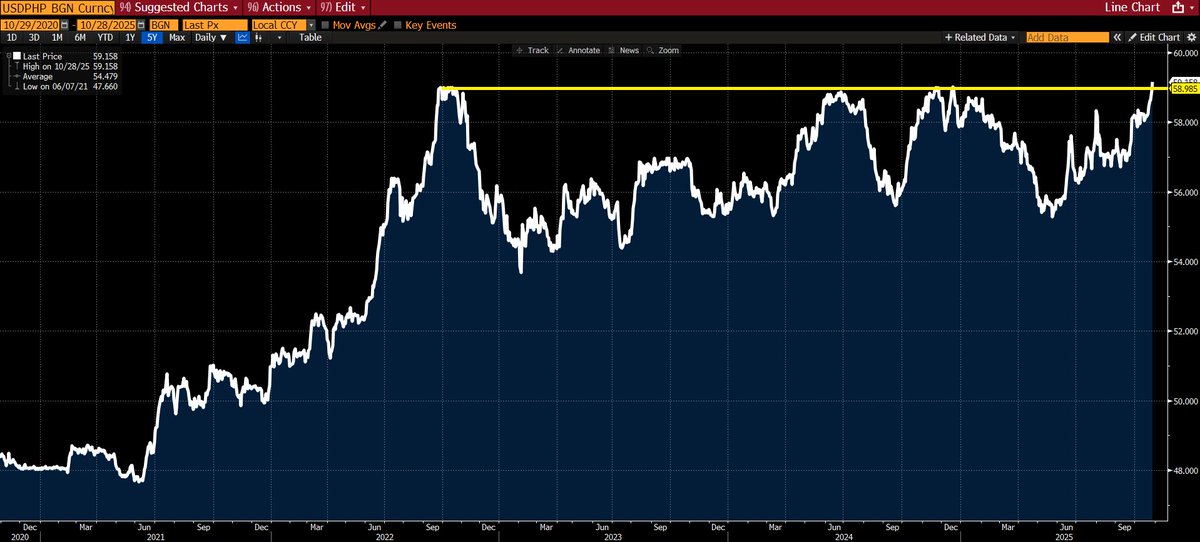The width and height of the screenshot is (1200, 542).
Task: Click the Last Px field
Action: tap(215, 25)
